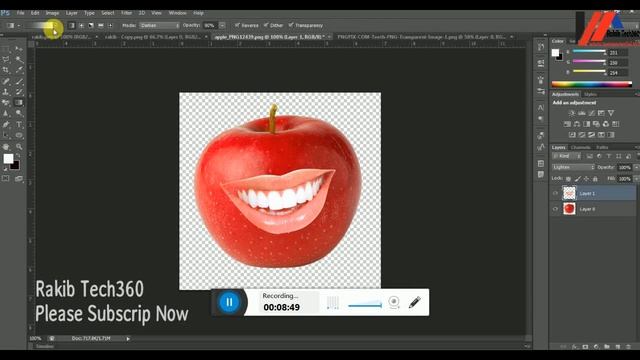
Task: Select the Zoom tool
Action: click(x=19, y=147)
